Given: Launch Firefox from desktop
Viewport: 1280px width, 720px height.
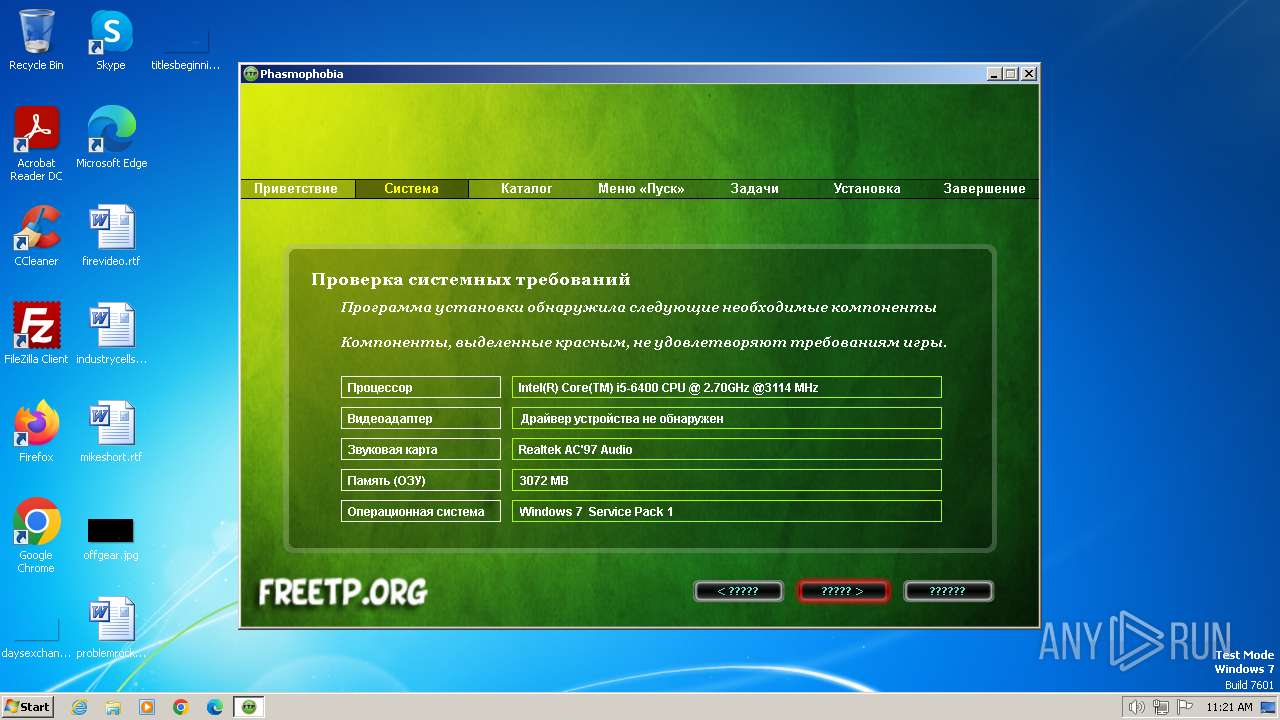Looking at the screenshot, I should 36,432.
